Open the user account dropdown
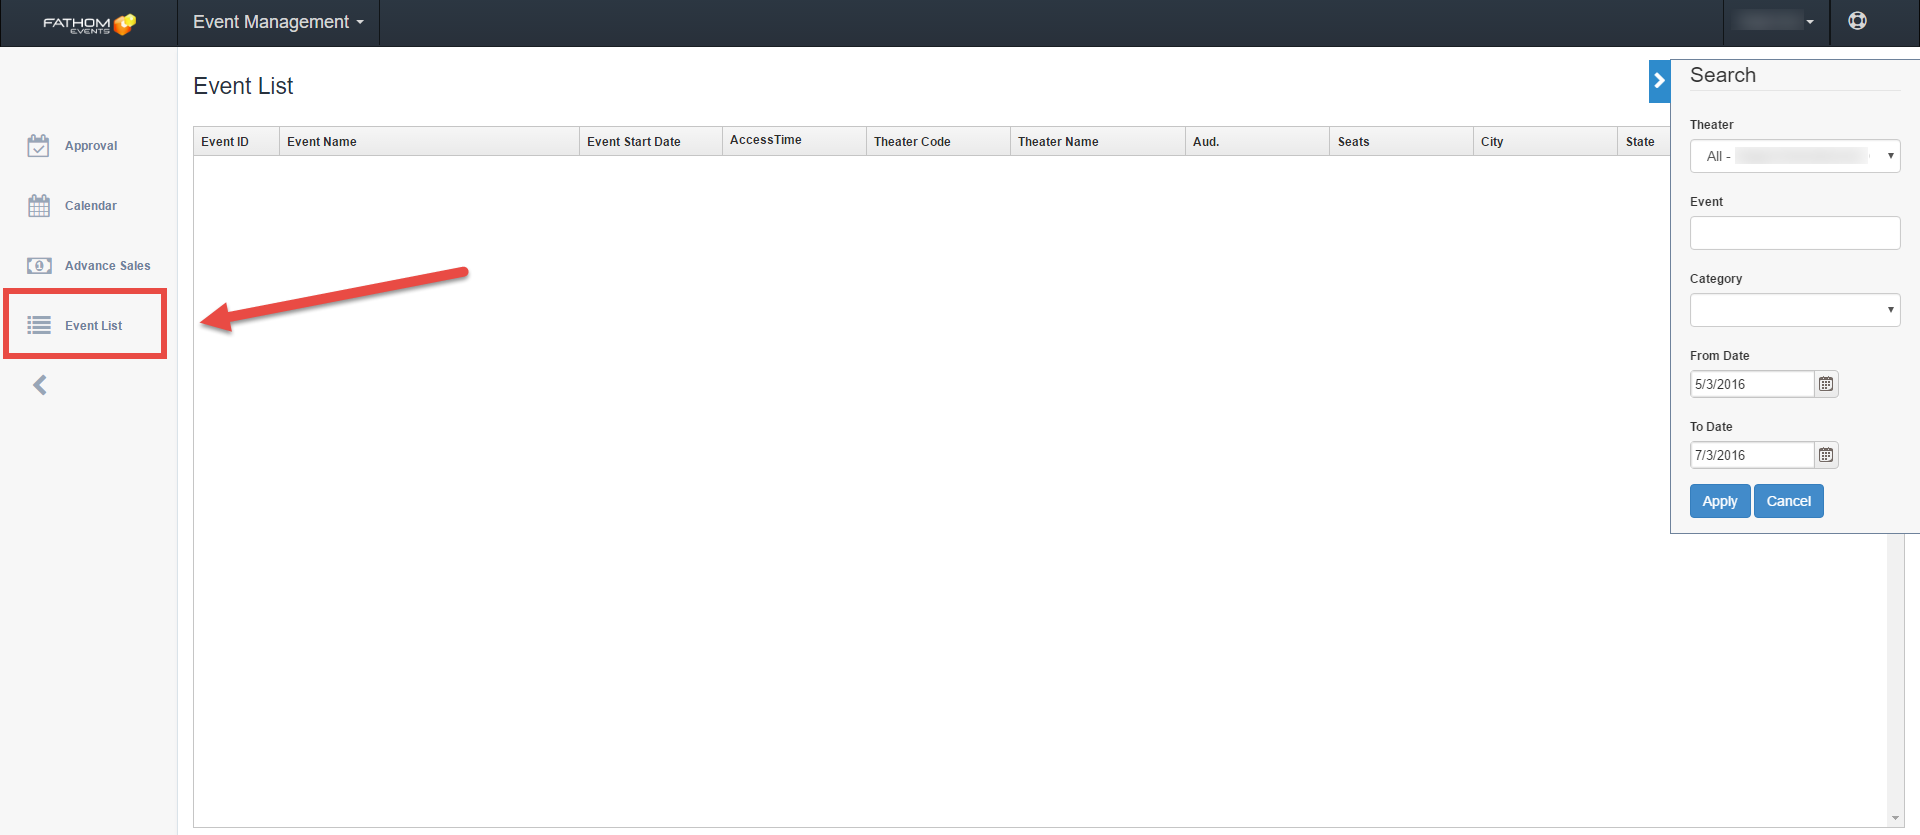This screenshot has height=835, width=1920. 1776,21
